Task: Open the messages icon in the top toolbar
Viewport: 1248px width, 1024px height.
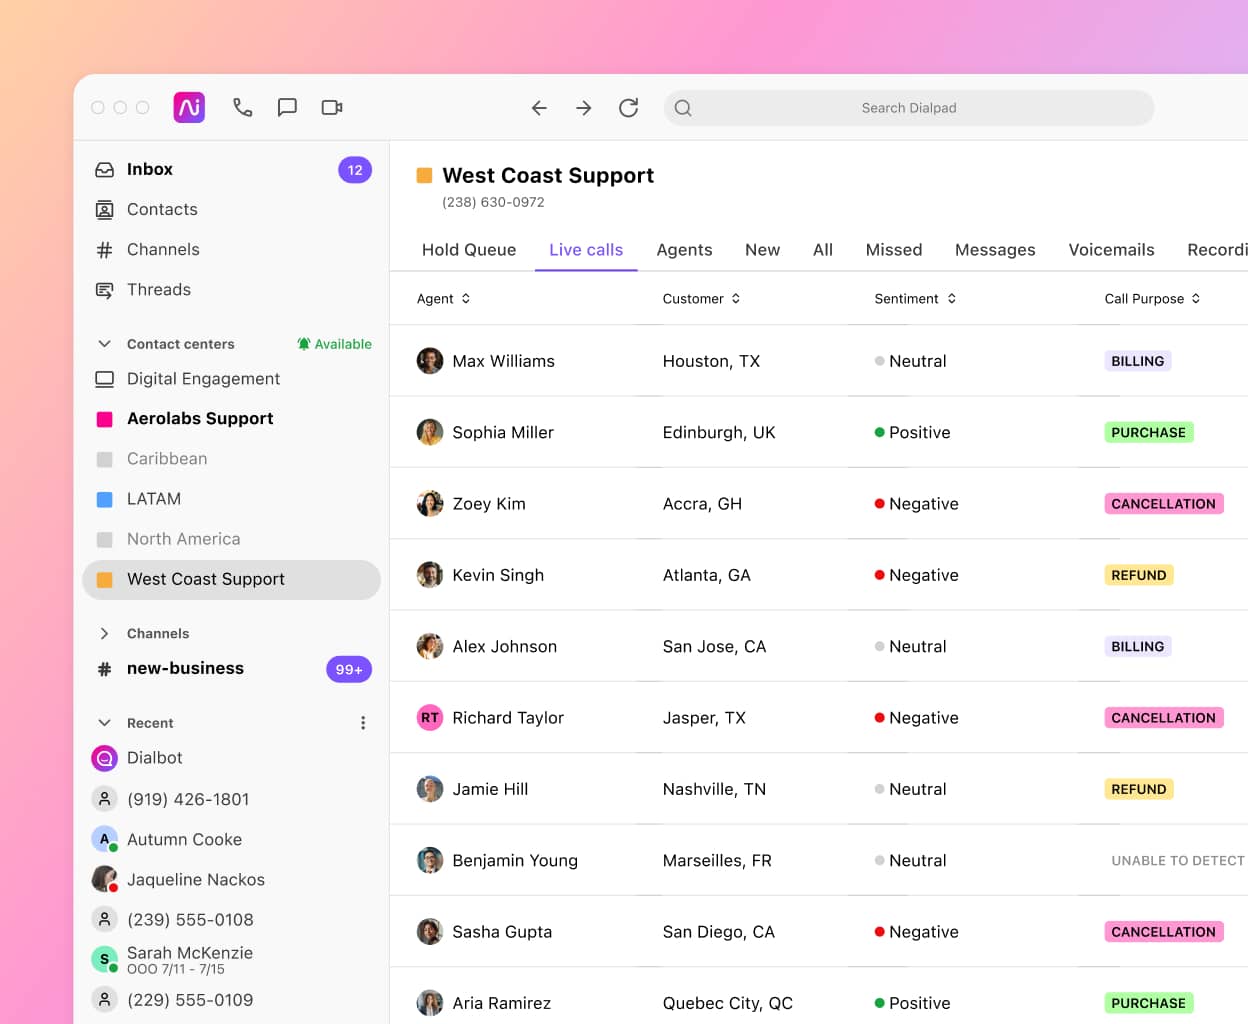Action: (x=287, y=107)
